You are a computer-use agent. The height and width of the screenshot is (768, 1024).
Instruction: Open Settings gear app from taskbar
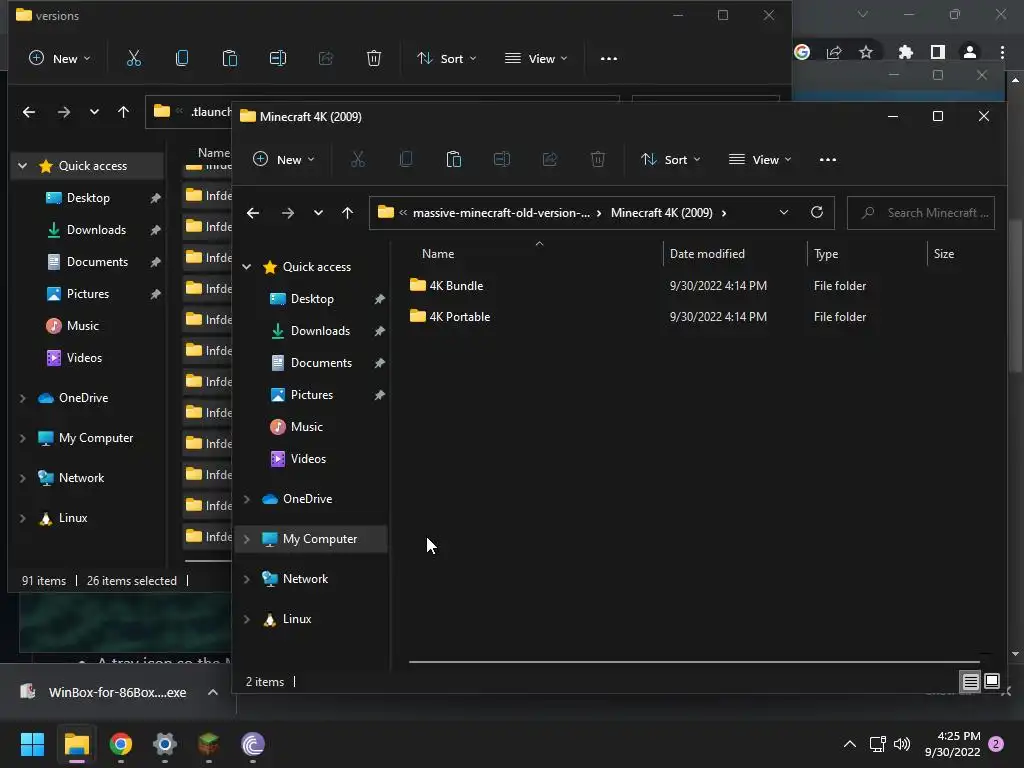click(165, 744)
